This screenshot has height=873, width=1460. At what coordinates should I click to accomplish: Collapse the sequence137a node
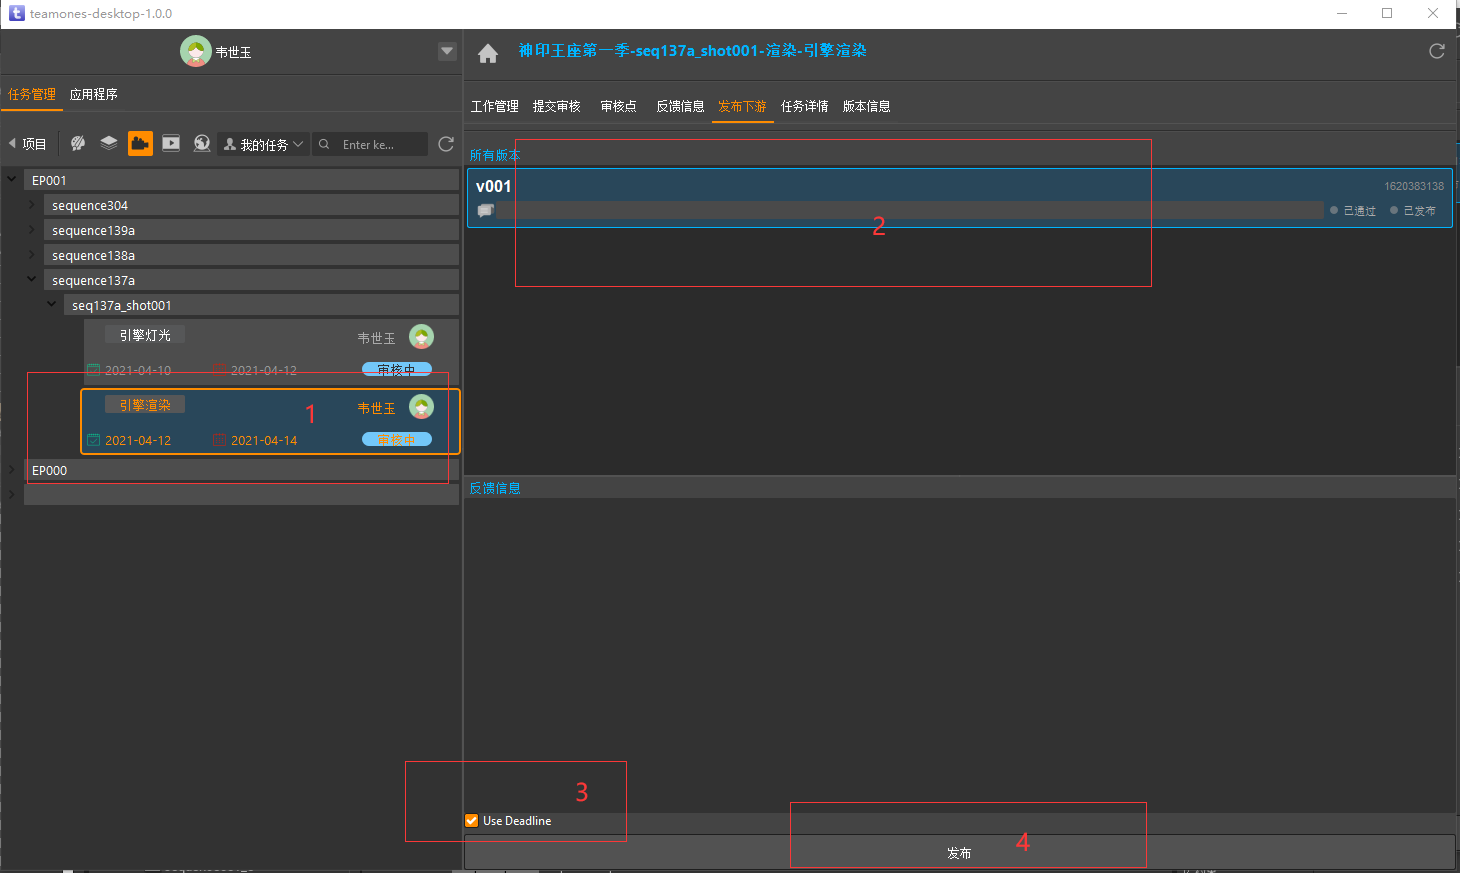click(32, 280)
